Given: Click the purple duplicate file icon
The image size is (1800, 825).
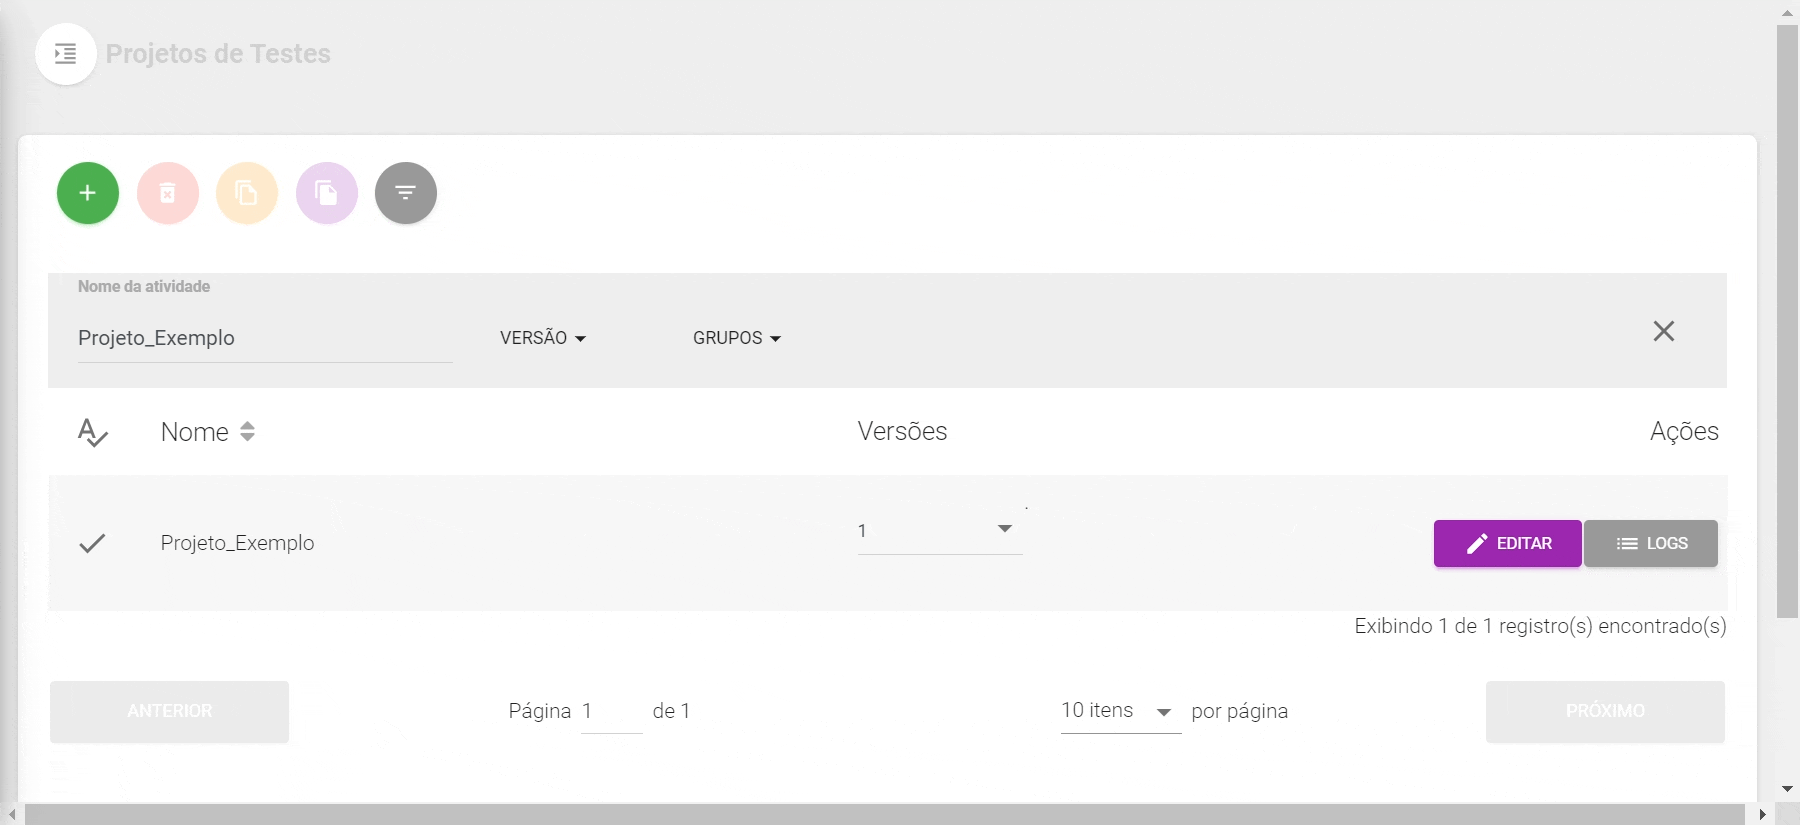Looking at the screenshot, I should 326,193.
